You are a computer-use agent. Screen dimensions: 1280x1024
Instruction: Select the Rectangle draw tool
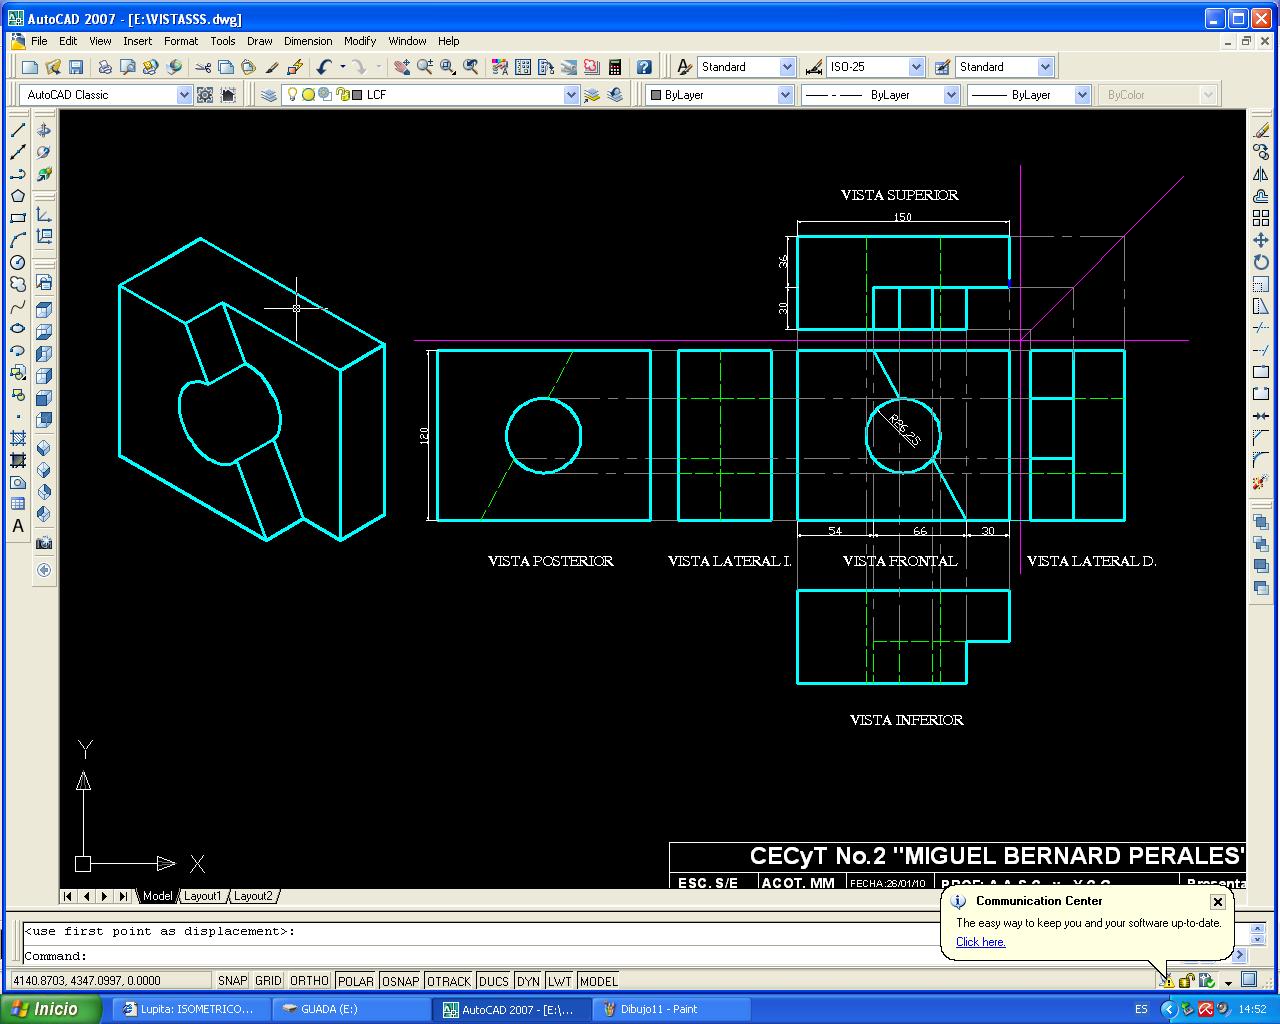pos(18,218)
